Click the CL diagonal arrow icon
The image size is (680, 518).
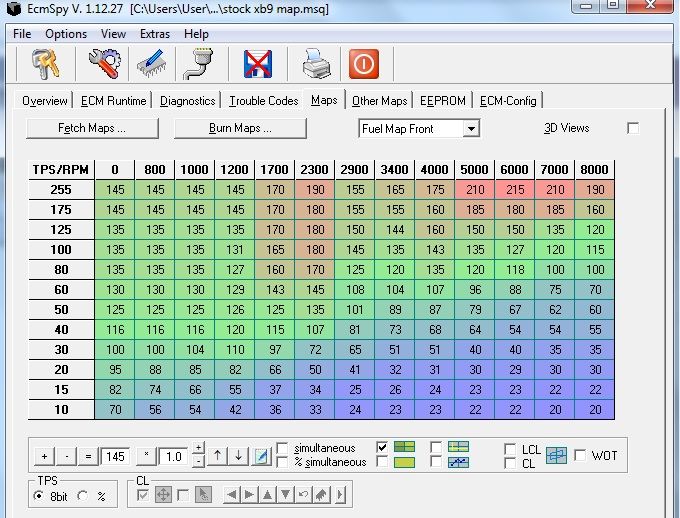click(321, 495)
